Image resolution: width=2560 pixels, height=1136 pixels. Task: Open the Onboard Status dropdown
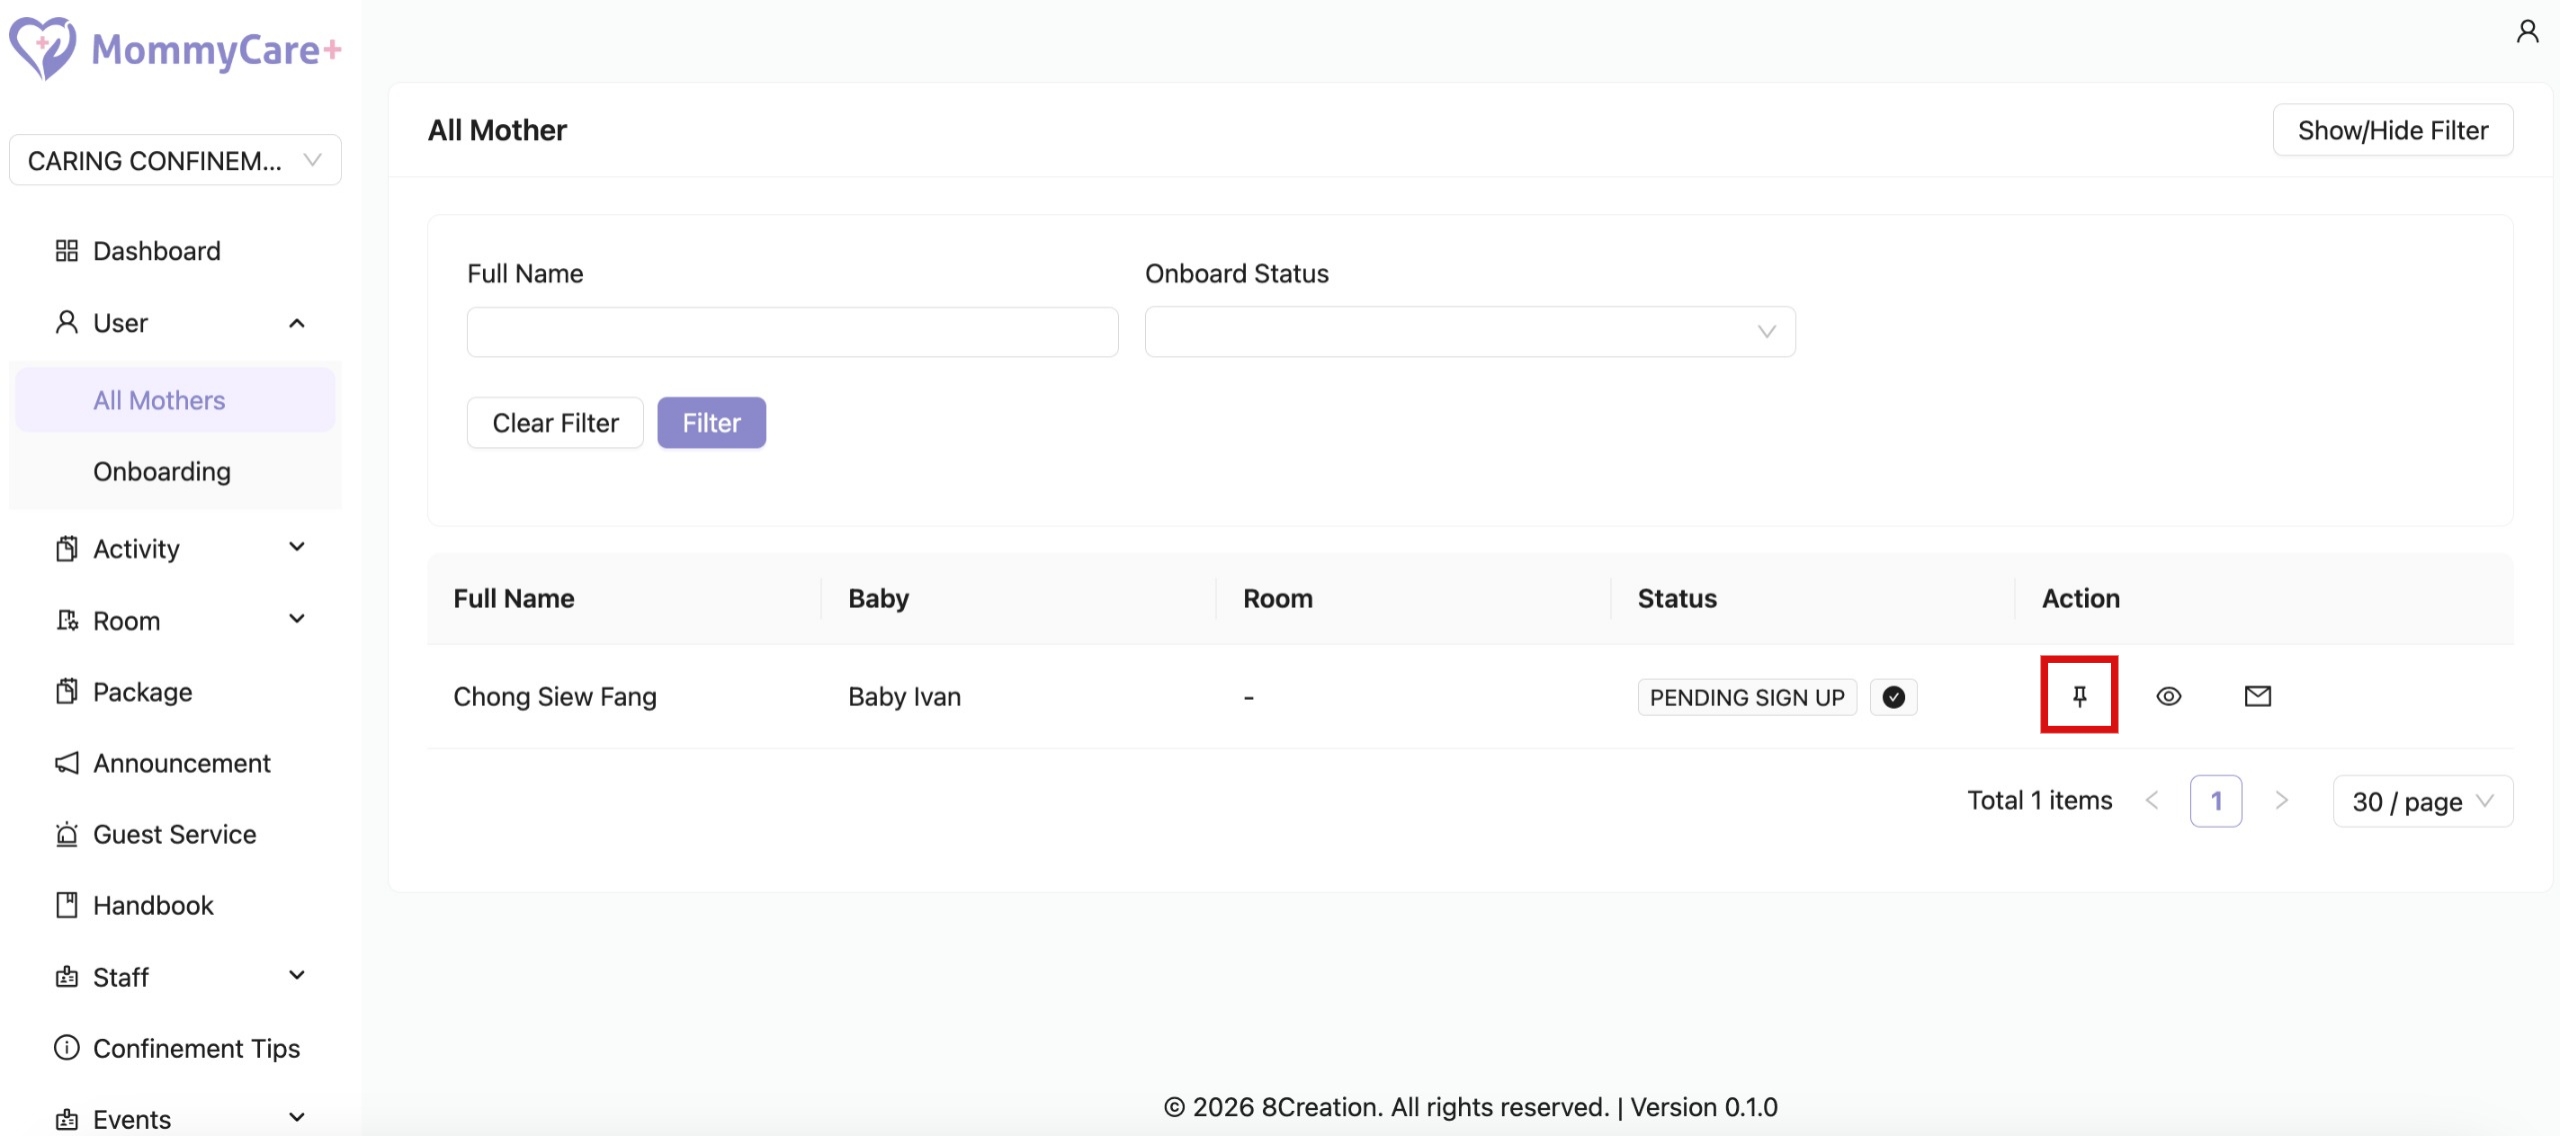(x=1469, y=332)
